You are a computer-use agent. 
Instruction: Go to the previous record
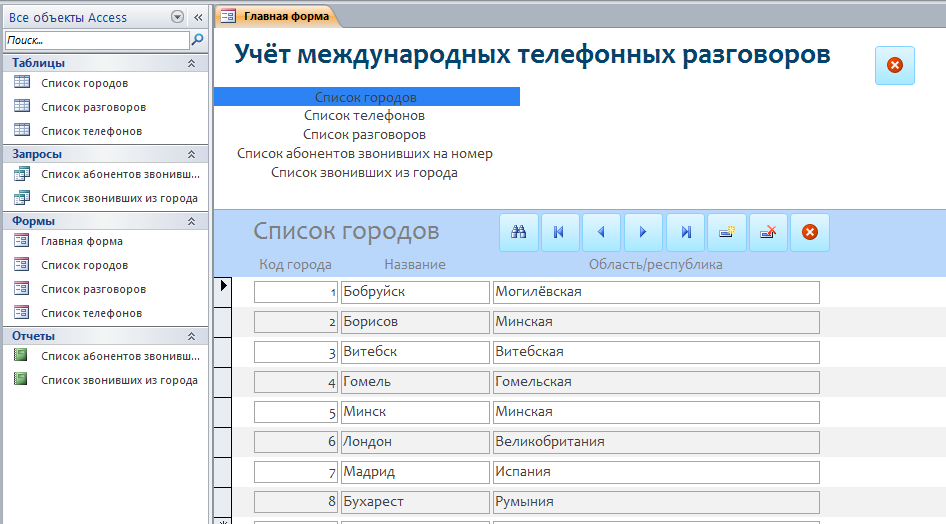602,232
